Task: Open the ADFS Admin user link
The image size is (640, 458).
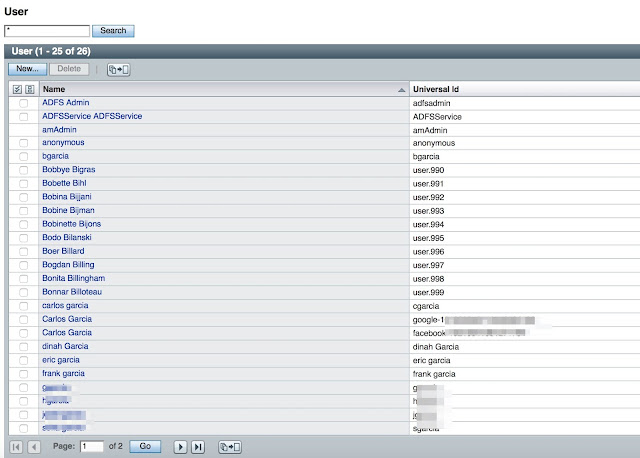Action: click(x=66, y=102)
